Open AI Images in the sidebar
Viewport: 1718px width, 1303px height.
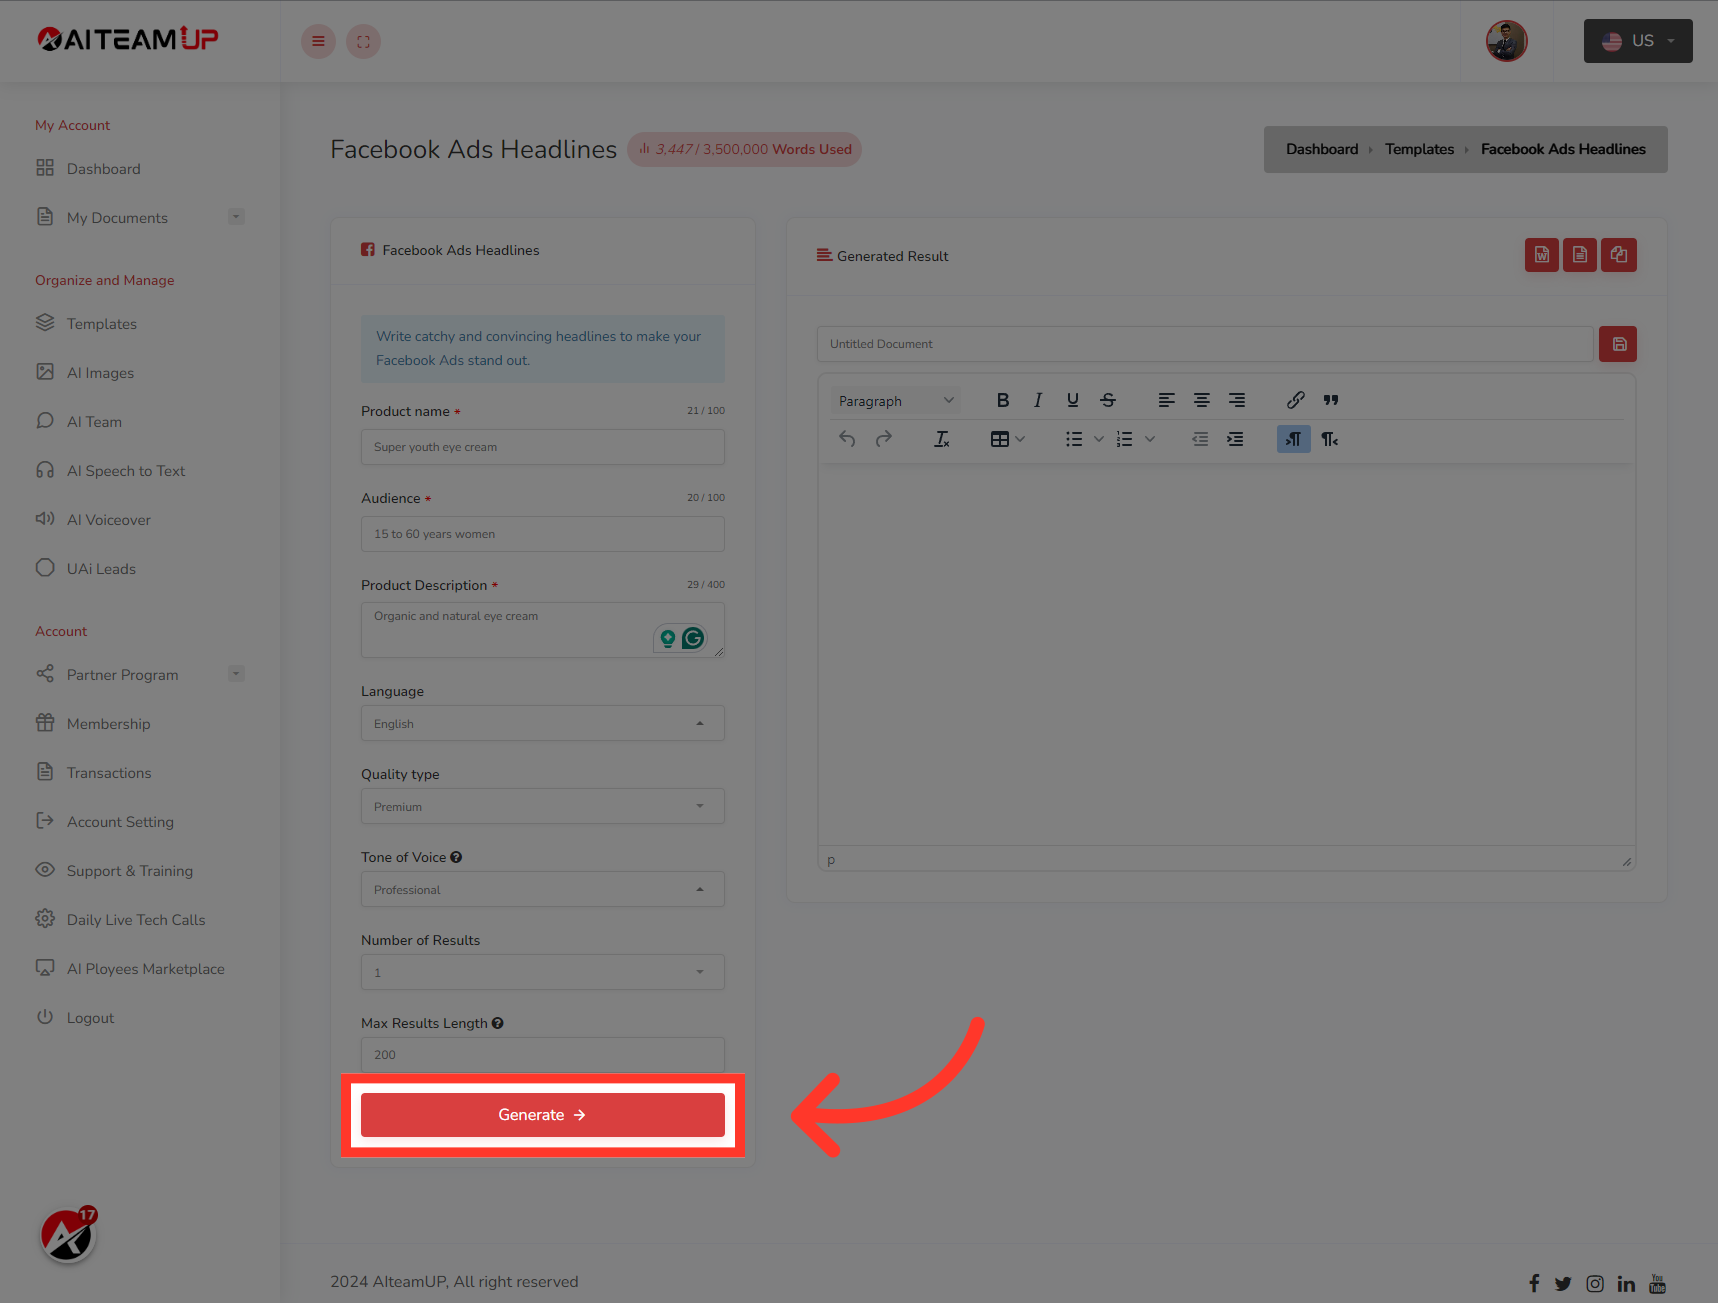coord(100,373)
